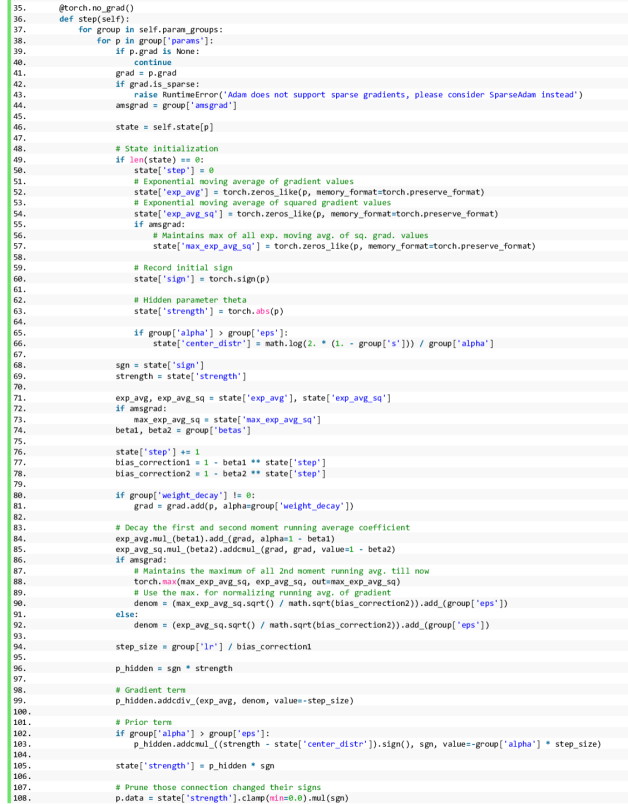
Task: Click the '# Record initial sign' comment
Action: click(x=182, y=268)
